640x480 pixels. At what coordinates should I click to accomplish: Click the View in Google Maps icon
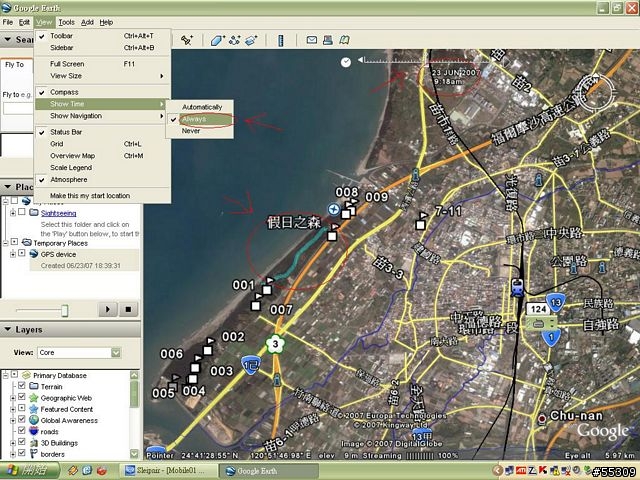(x=344, y=40)
